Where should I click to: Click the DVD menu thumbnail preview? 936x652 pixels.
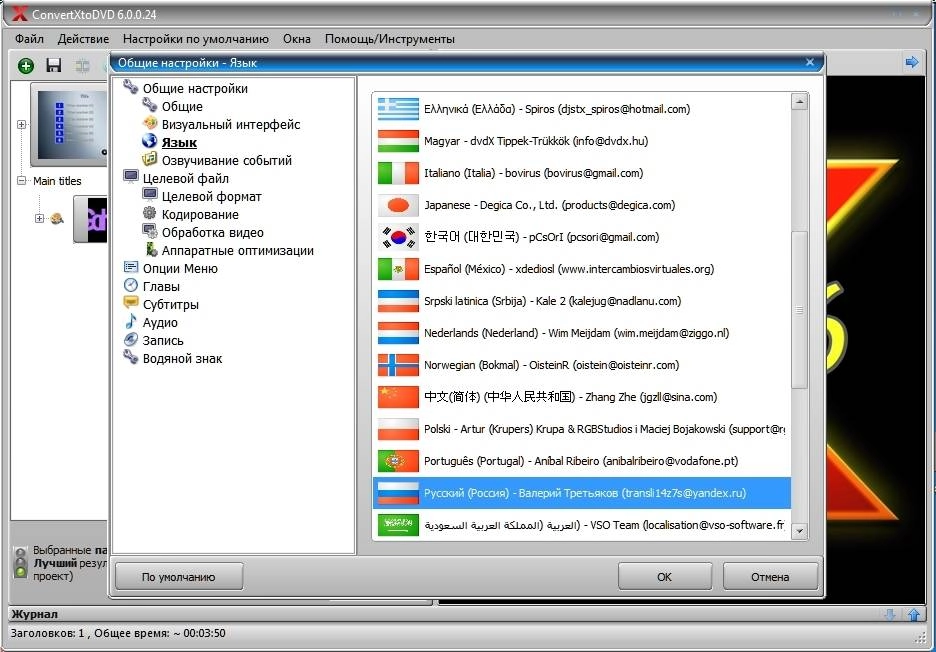70,125
